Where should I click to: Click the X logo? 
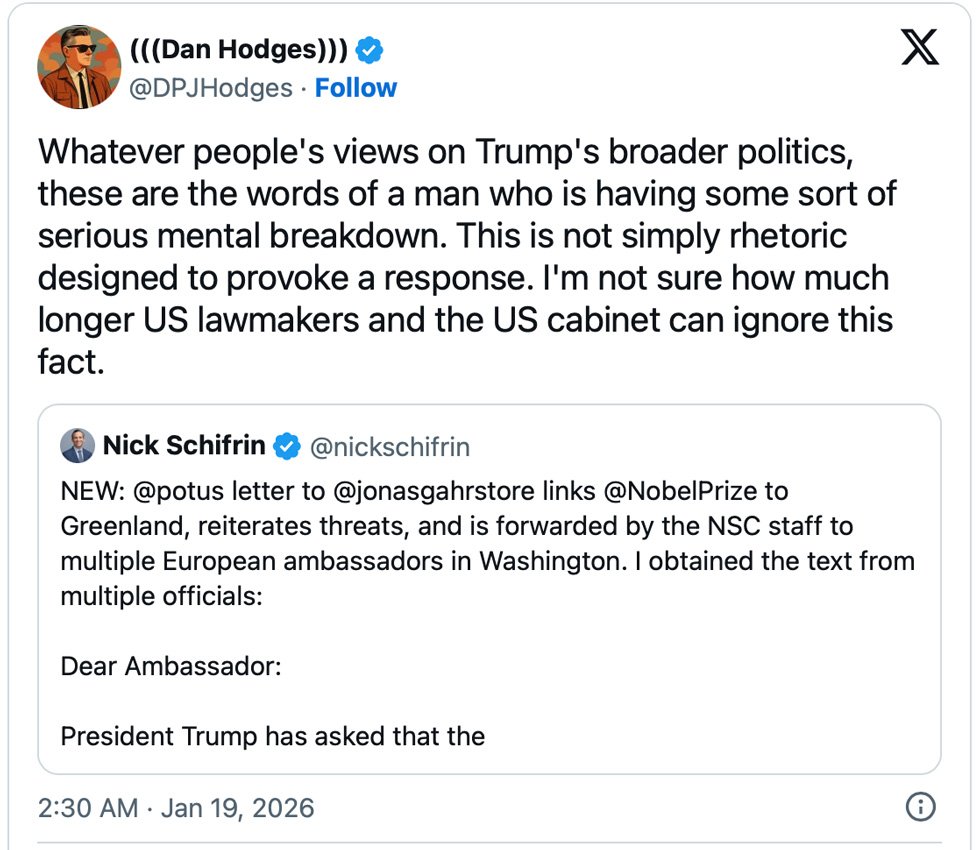[x=920, y=46]
